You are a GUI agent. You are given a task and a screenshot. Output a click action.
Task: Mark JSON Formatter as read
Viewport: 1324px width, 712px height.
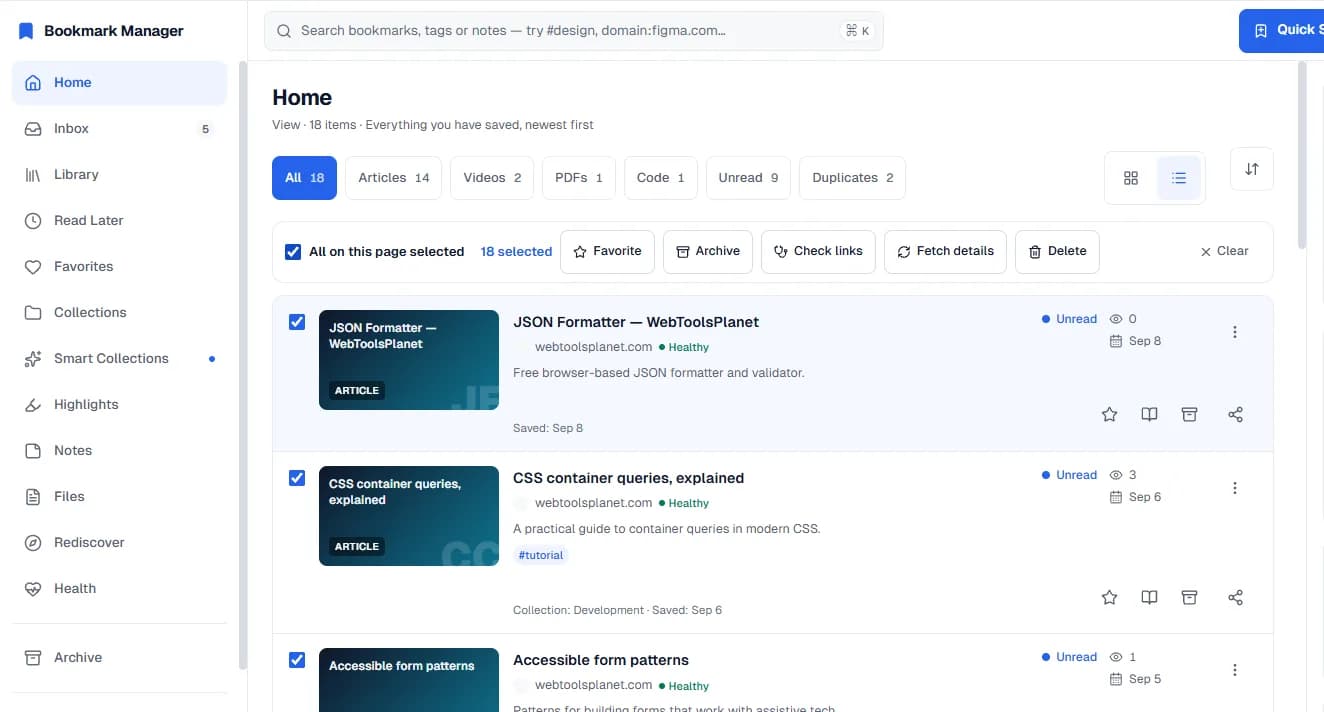(1149, 414)
